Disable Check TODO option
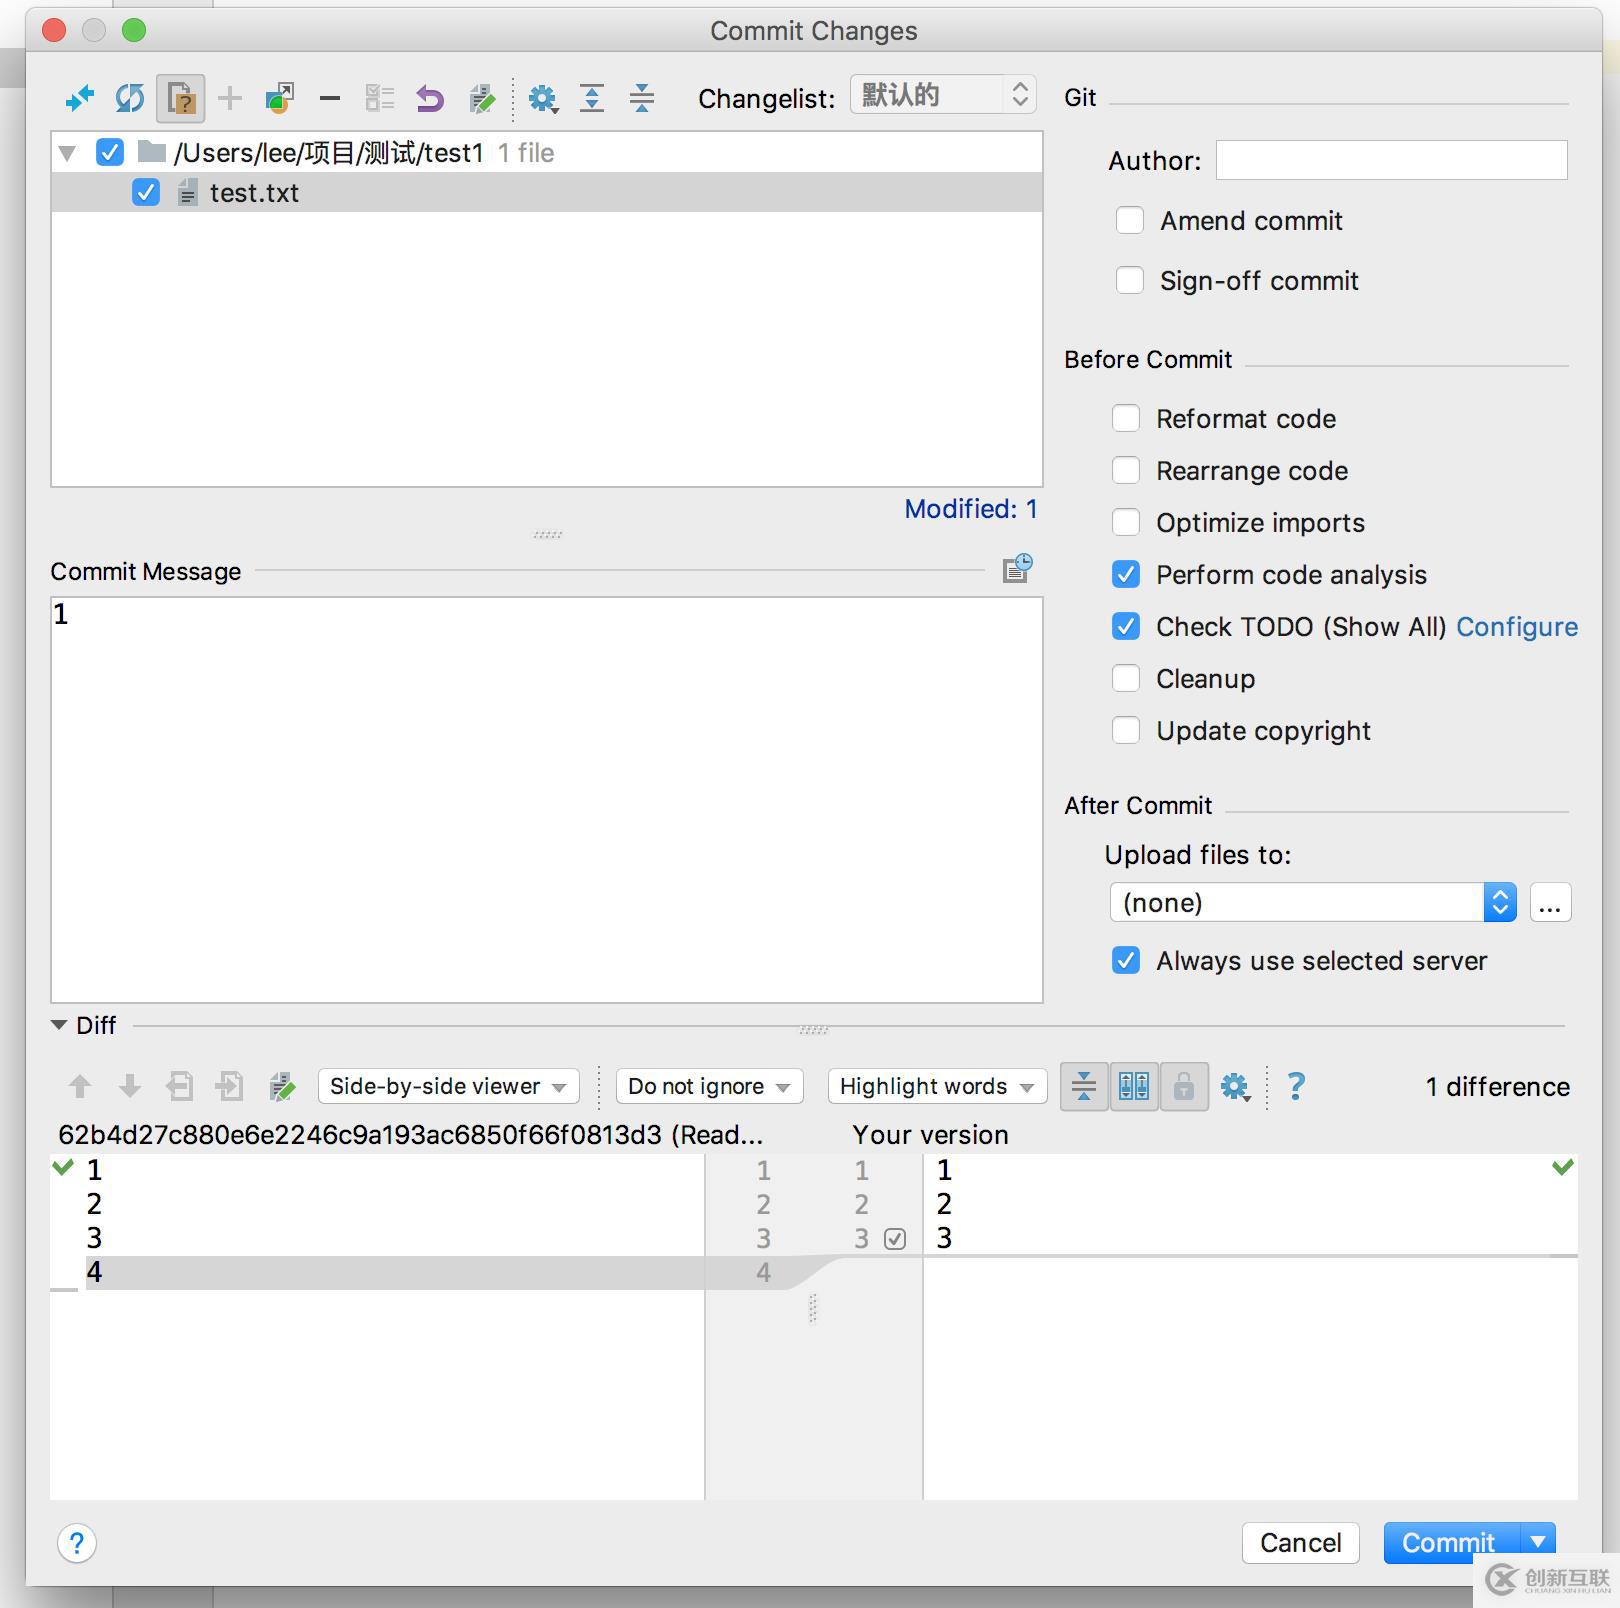Viewport: 1620px width, 1608px height. (1126, 626)
